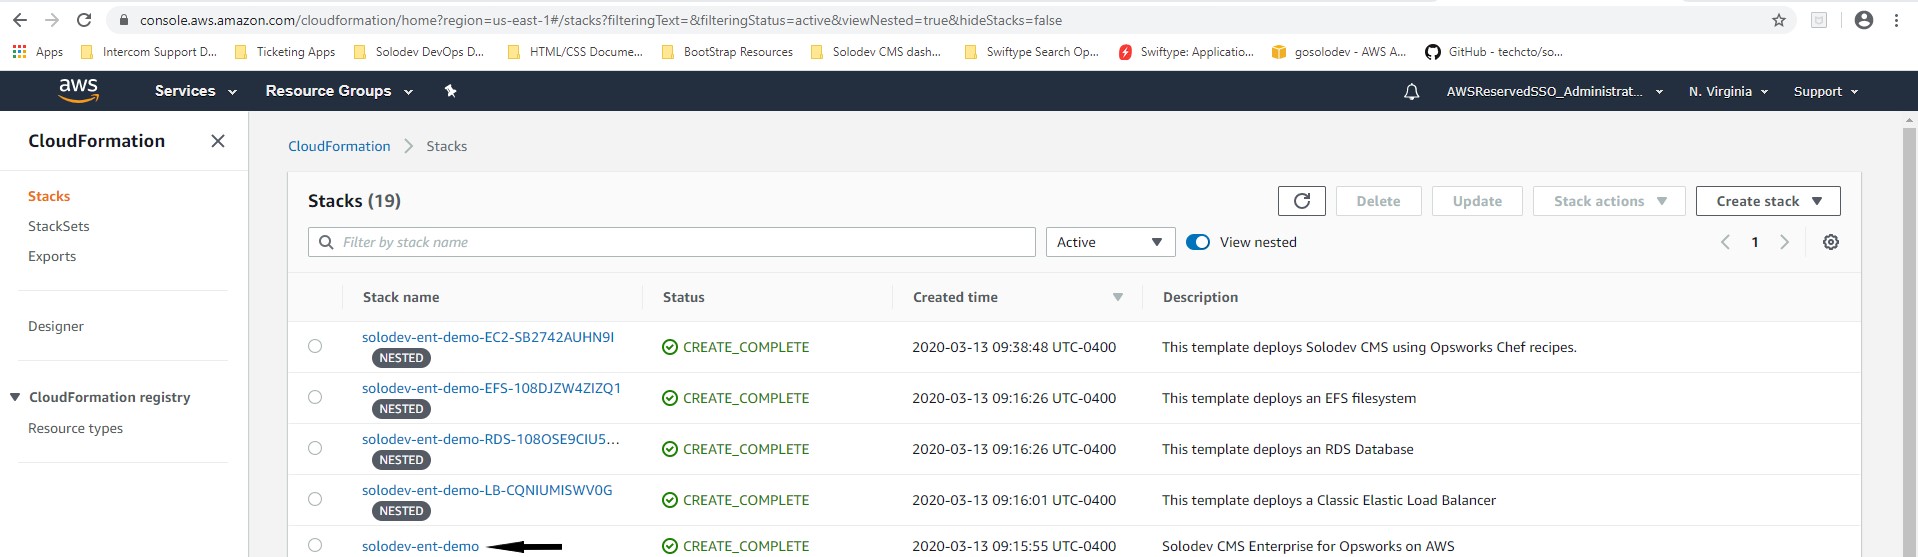The image size is (1918, 557).
Task: Open the Intercom Support bookmark folder
Action: [148, 52]
